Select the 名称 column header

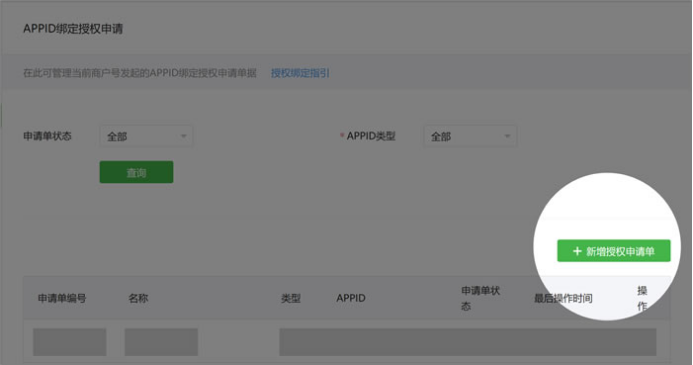pyautogui.click(x=138, y=298)
